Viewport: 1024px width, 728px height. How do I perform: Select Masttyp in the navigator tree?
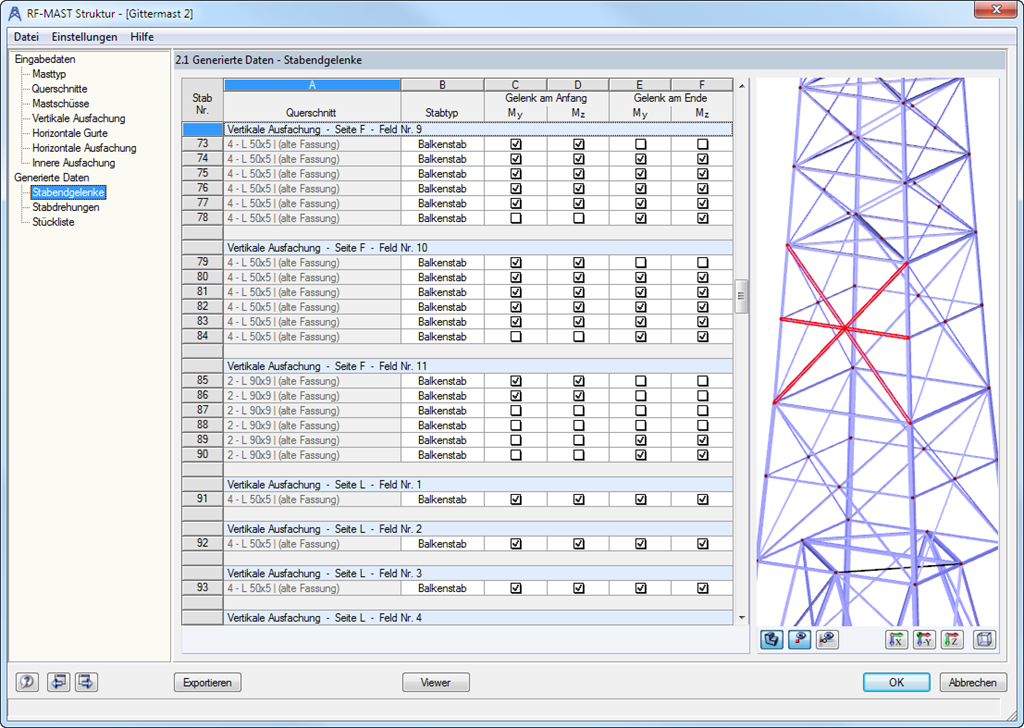tap(49, 74)
